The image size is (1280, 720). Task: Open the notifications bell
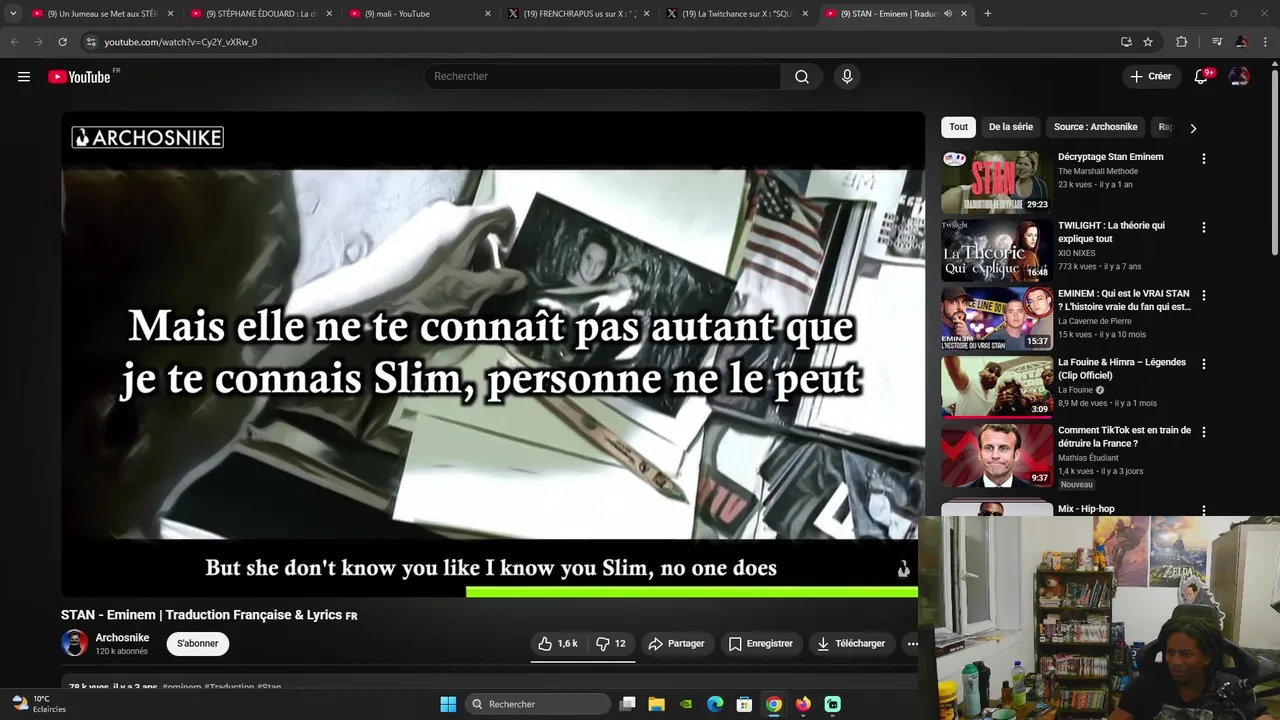pos(1201,76)
